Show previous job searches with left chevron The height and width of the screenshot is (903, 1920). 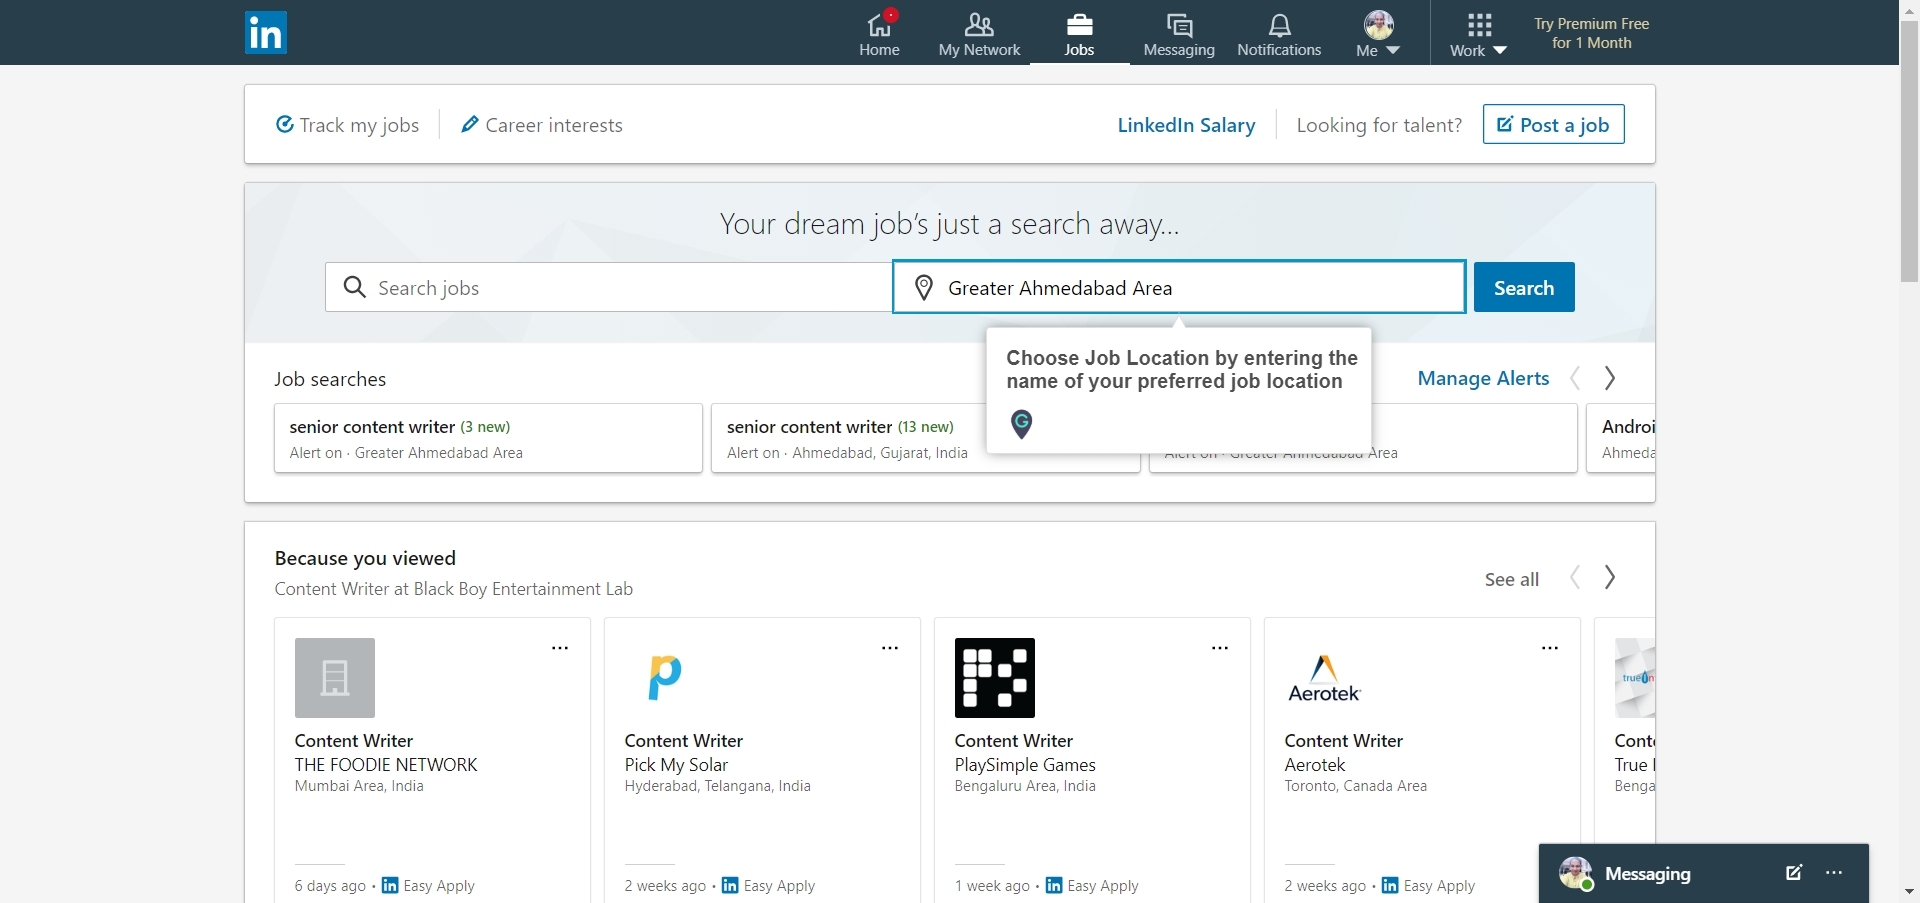pyautogui.click(x=1575, y=378)
